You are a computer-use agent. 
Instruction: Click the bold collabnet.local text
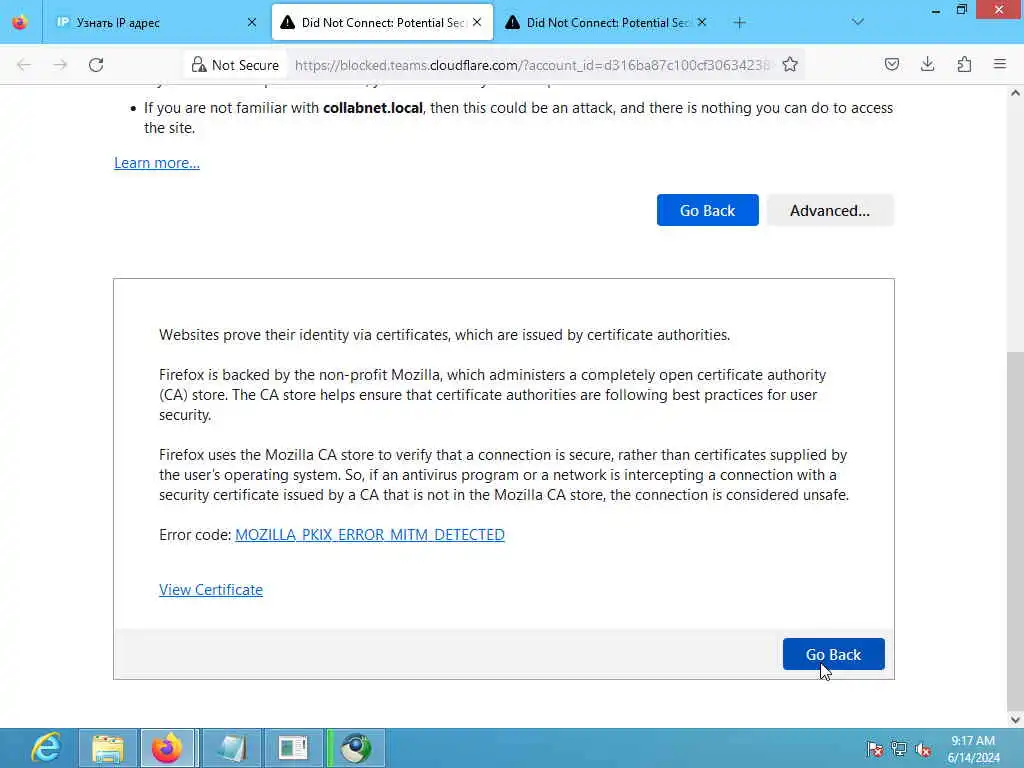(373, 108)
